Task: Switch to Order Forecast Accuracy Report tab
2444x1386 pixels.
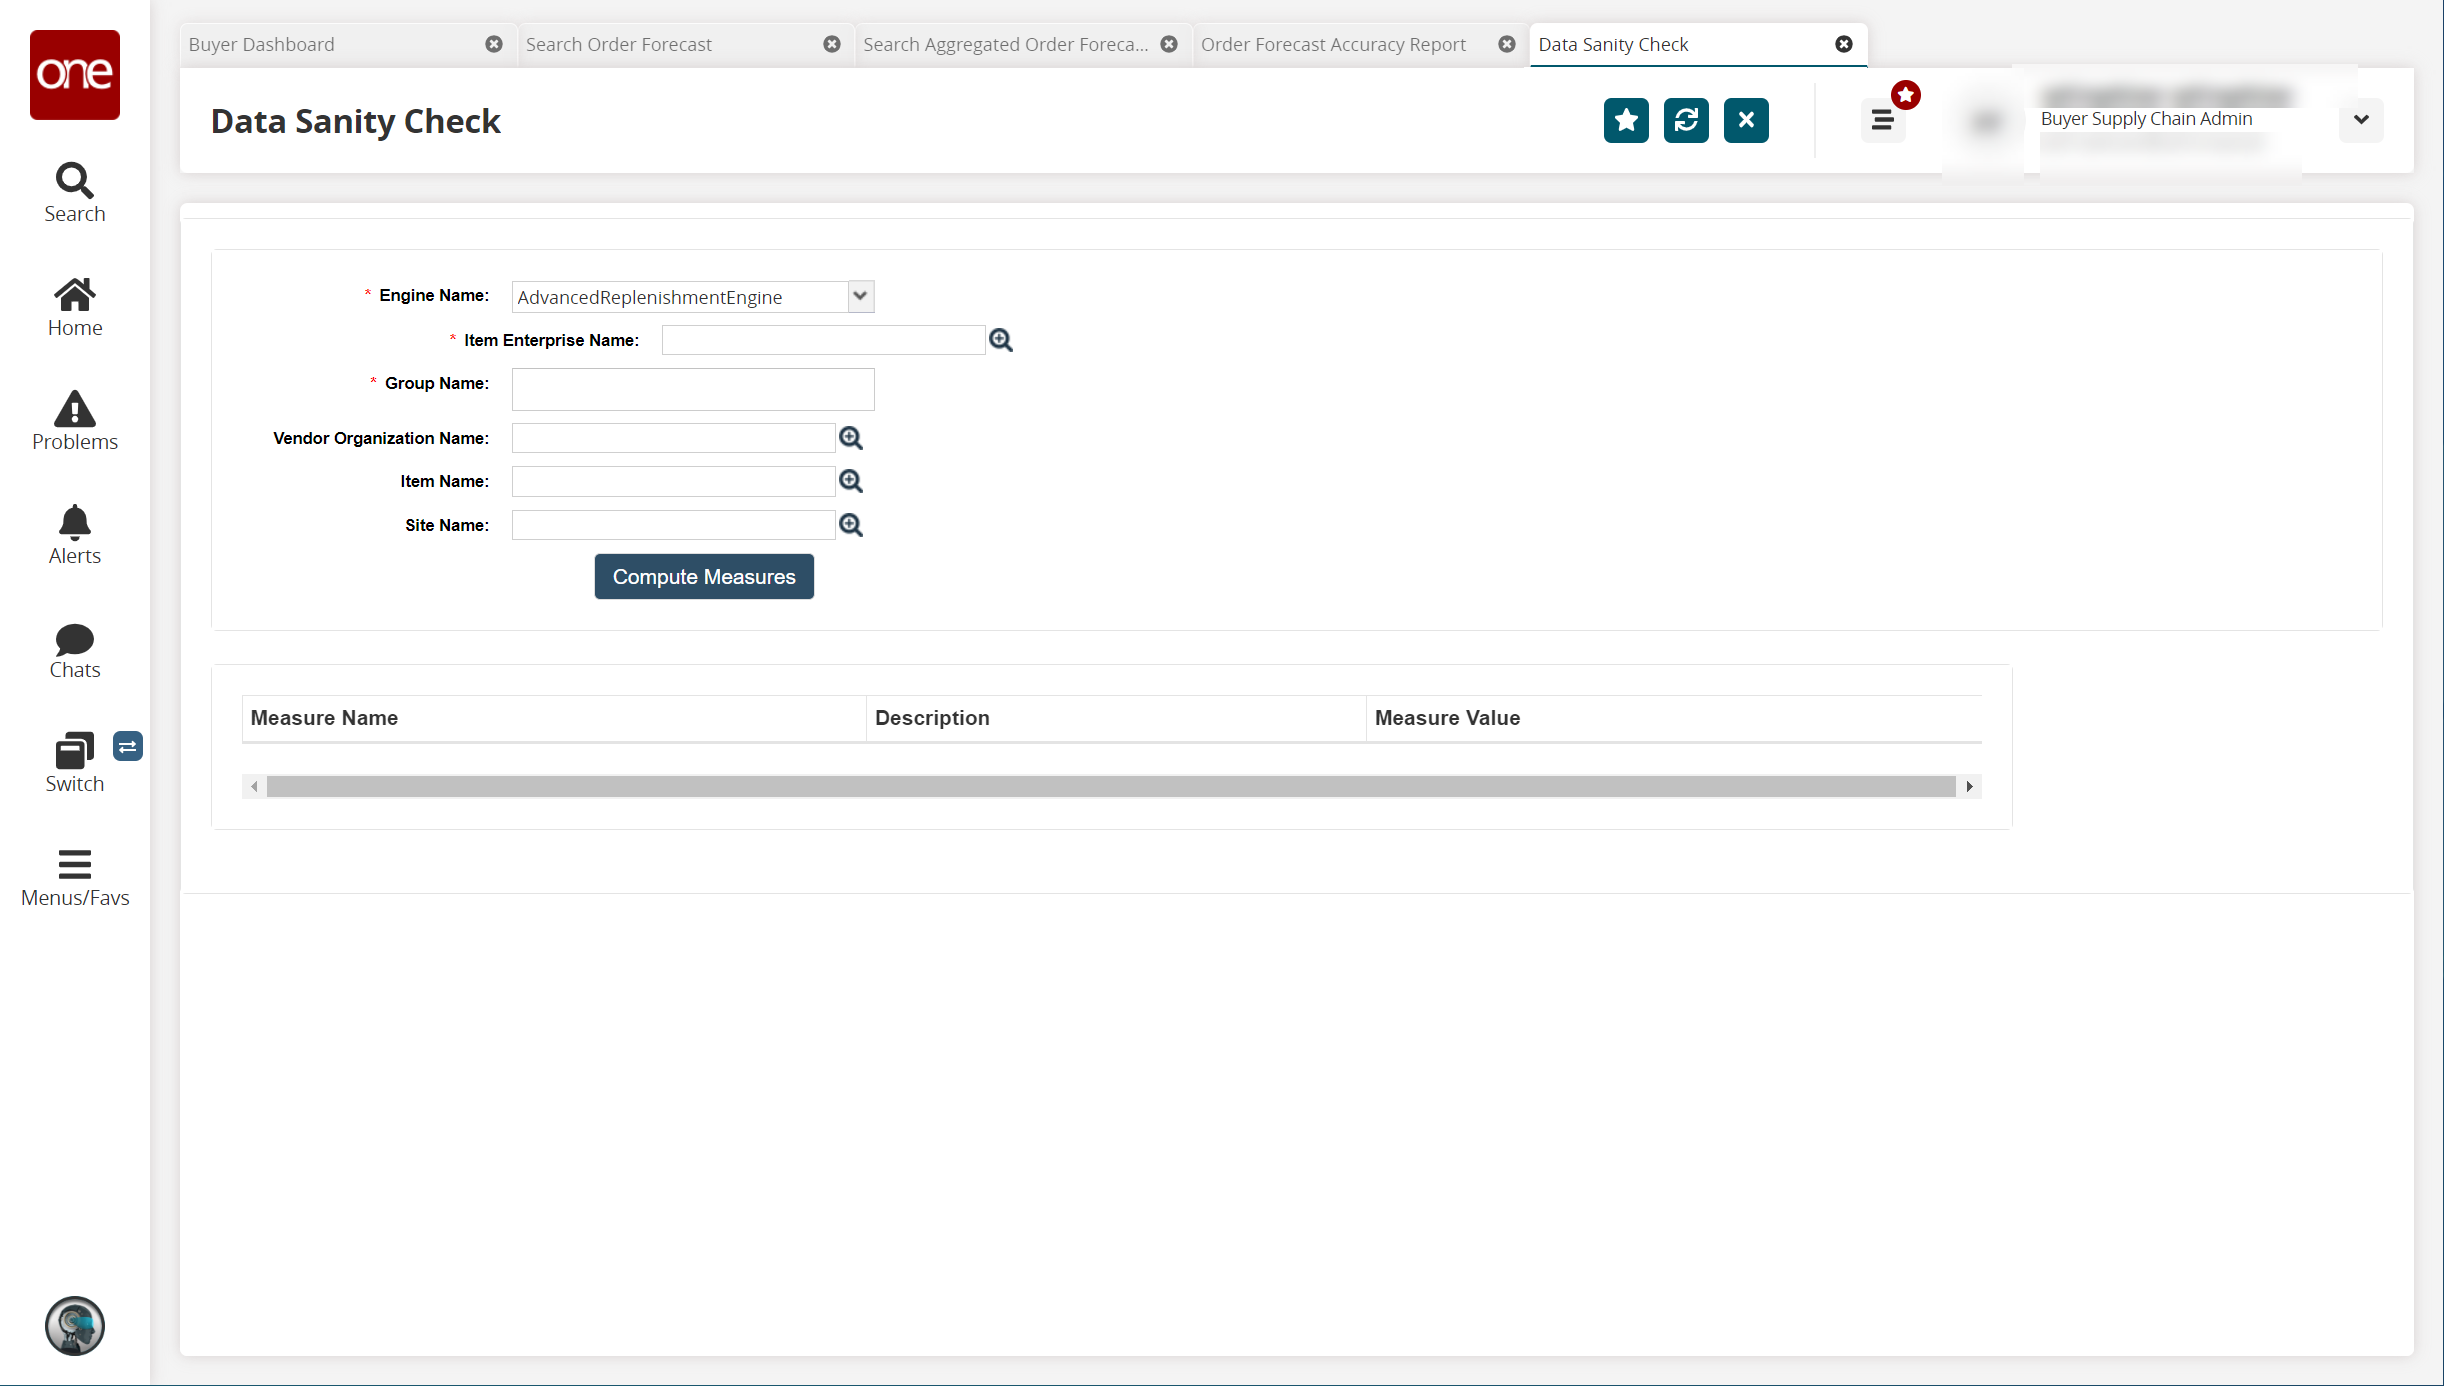Action: coord(1333,44)
